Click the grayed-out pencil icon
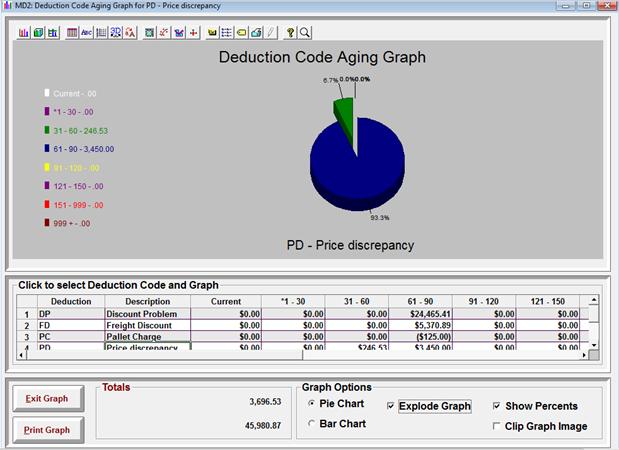Viewport: 619px width, 450px height. [271, 32]
